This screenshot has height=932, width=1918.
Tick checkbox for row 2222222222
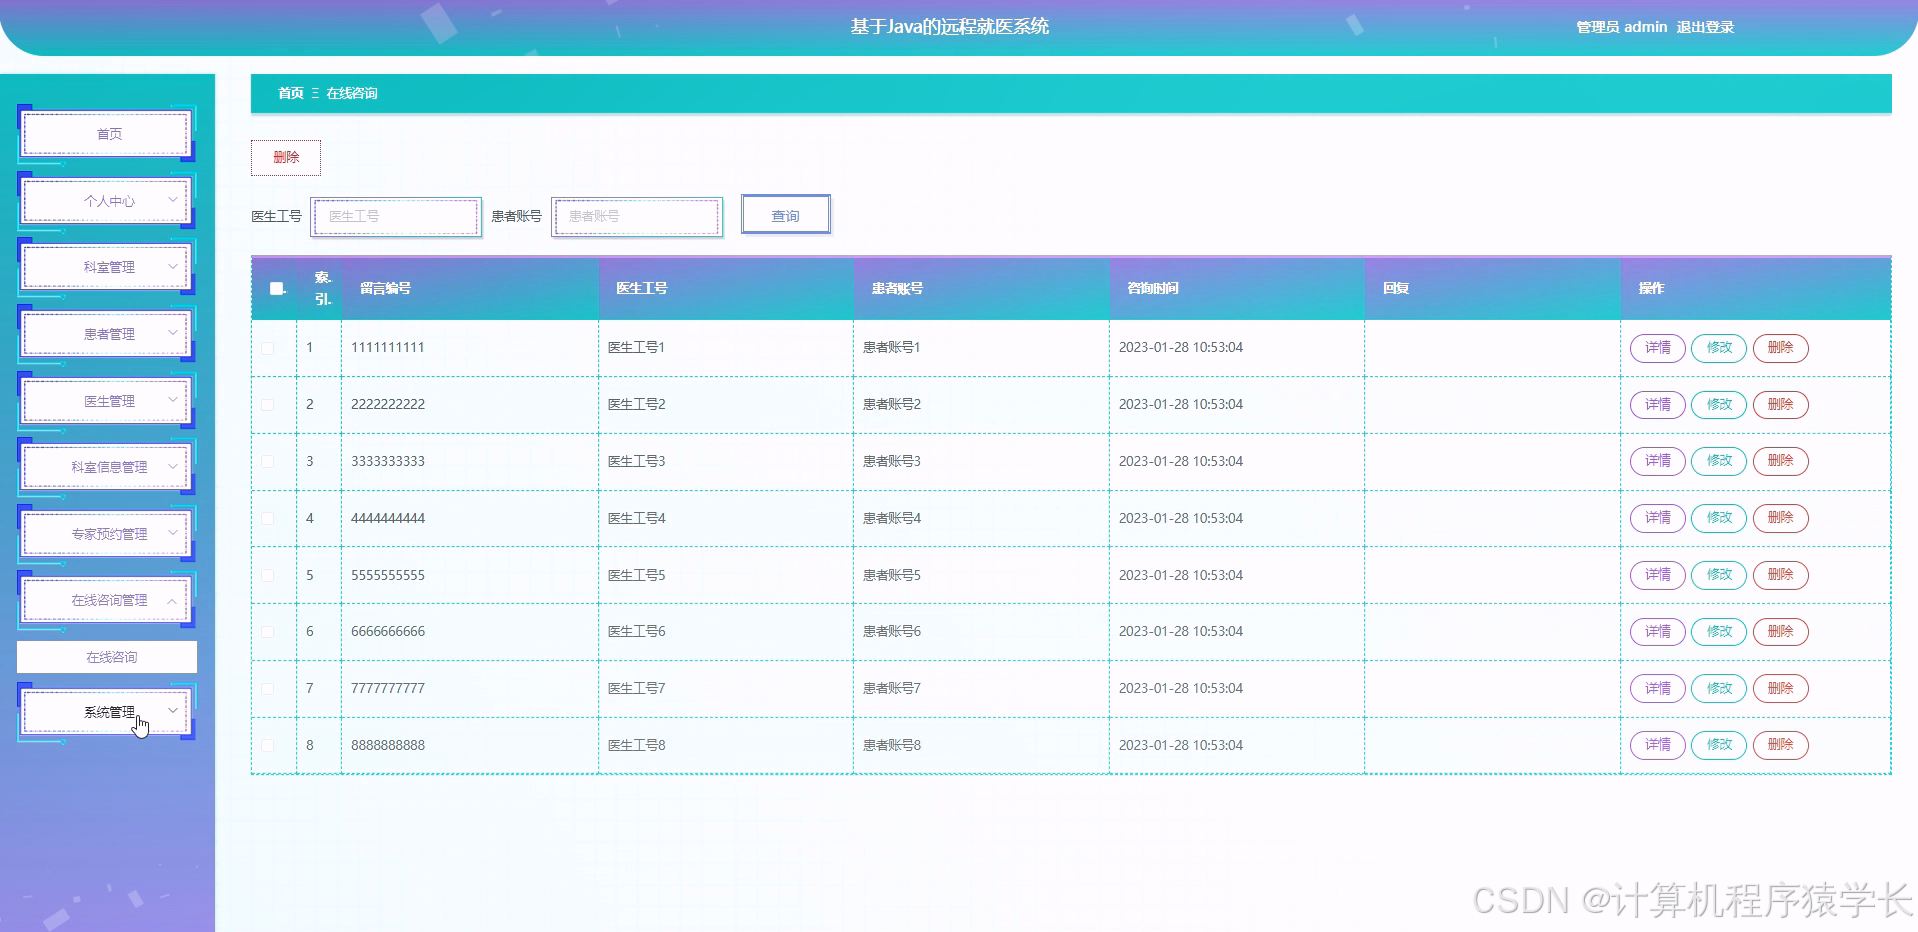(x=268, y=405)
